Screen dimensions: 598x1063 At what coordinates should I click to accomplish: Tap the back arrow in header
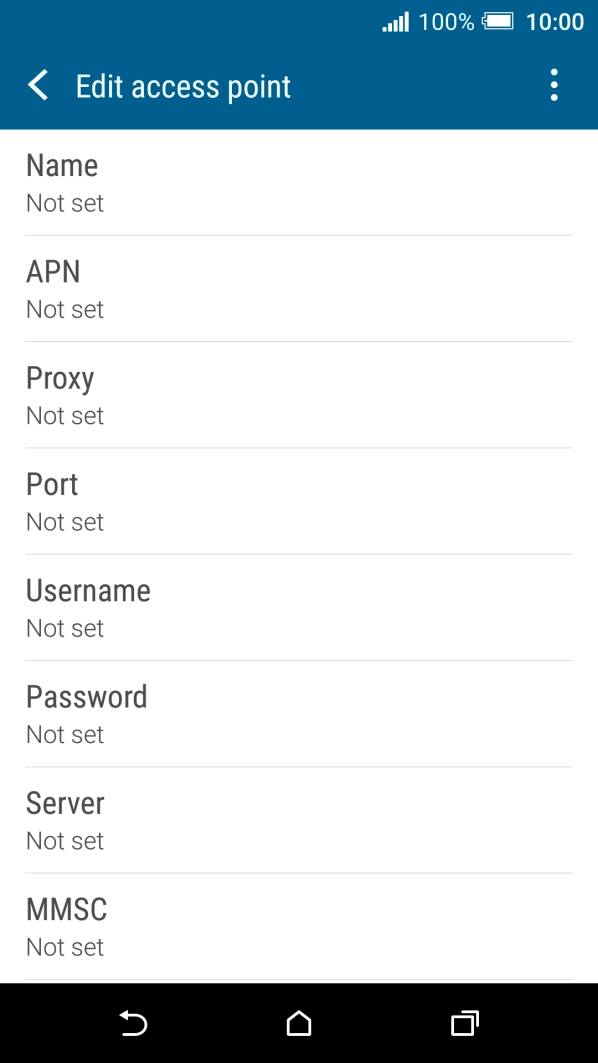point(38,86)
